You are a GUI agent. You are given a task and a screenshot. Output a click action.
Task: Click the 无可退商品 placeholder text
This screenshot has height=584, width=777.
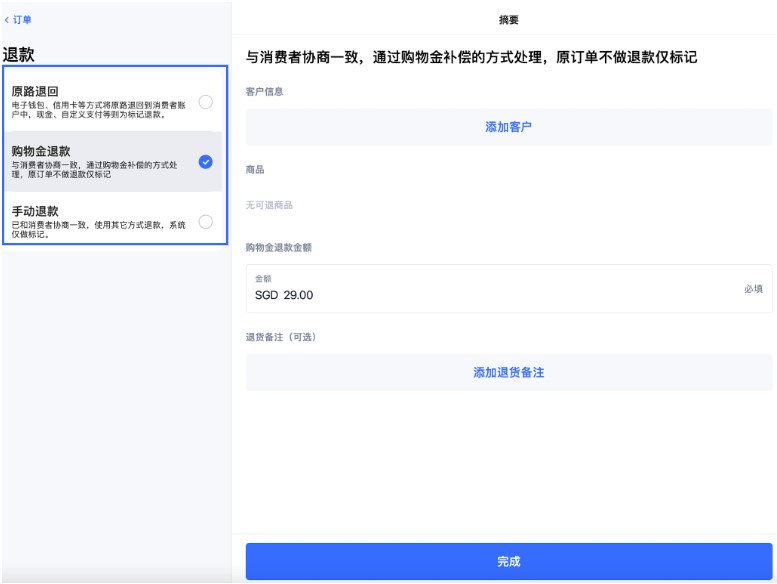click(x=270, y=205)
